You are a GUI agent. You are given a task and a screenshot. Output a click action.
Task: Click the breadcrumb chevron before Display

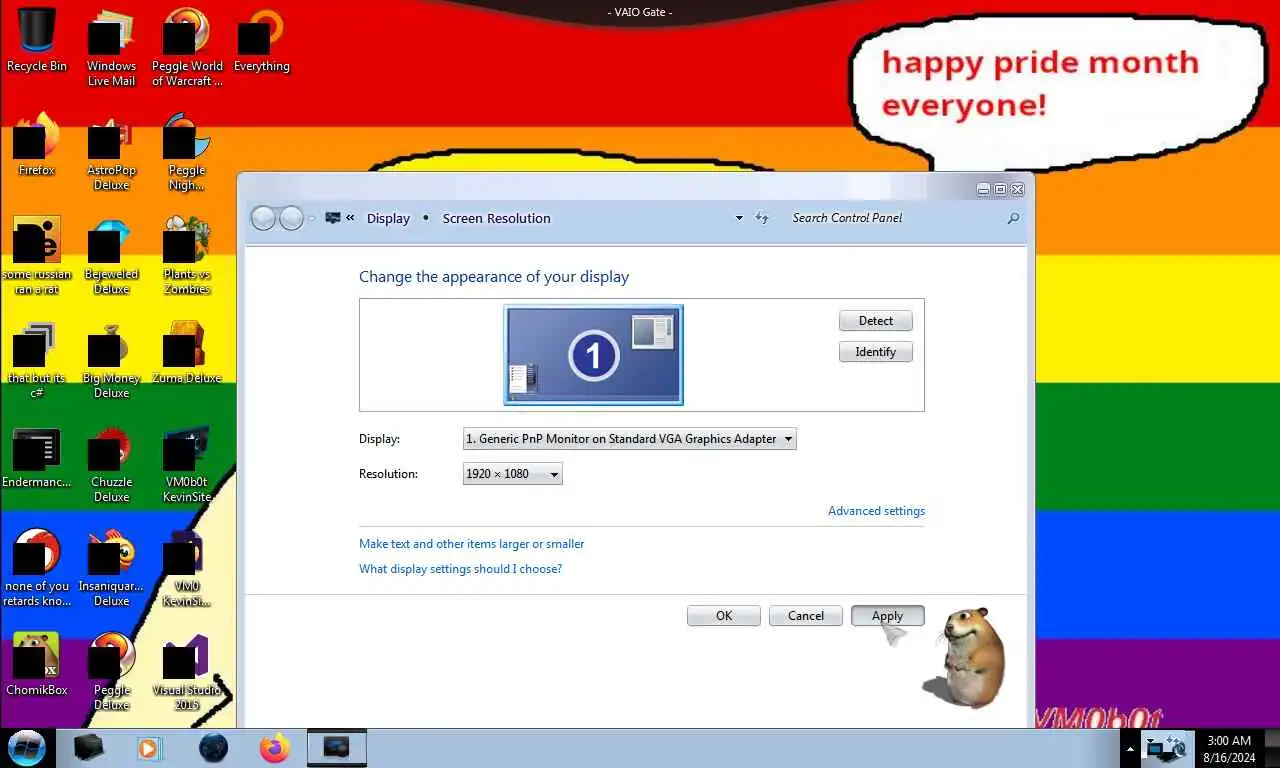tap(350, 217)
